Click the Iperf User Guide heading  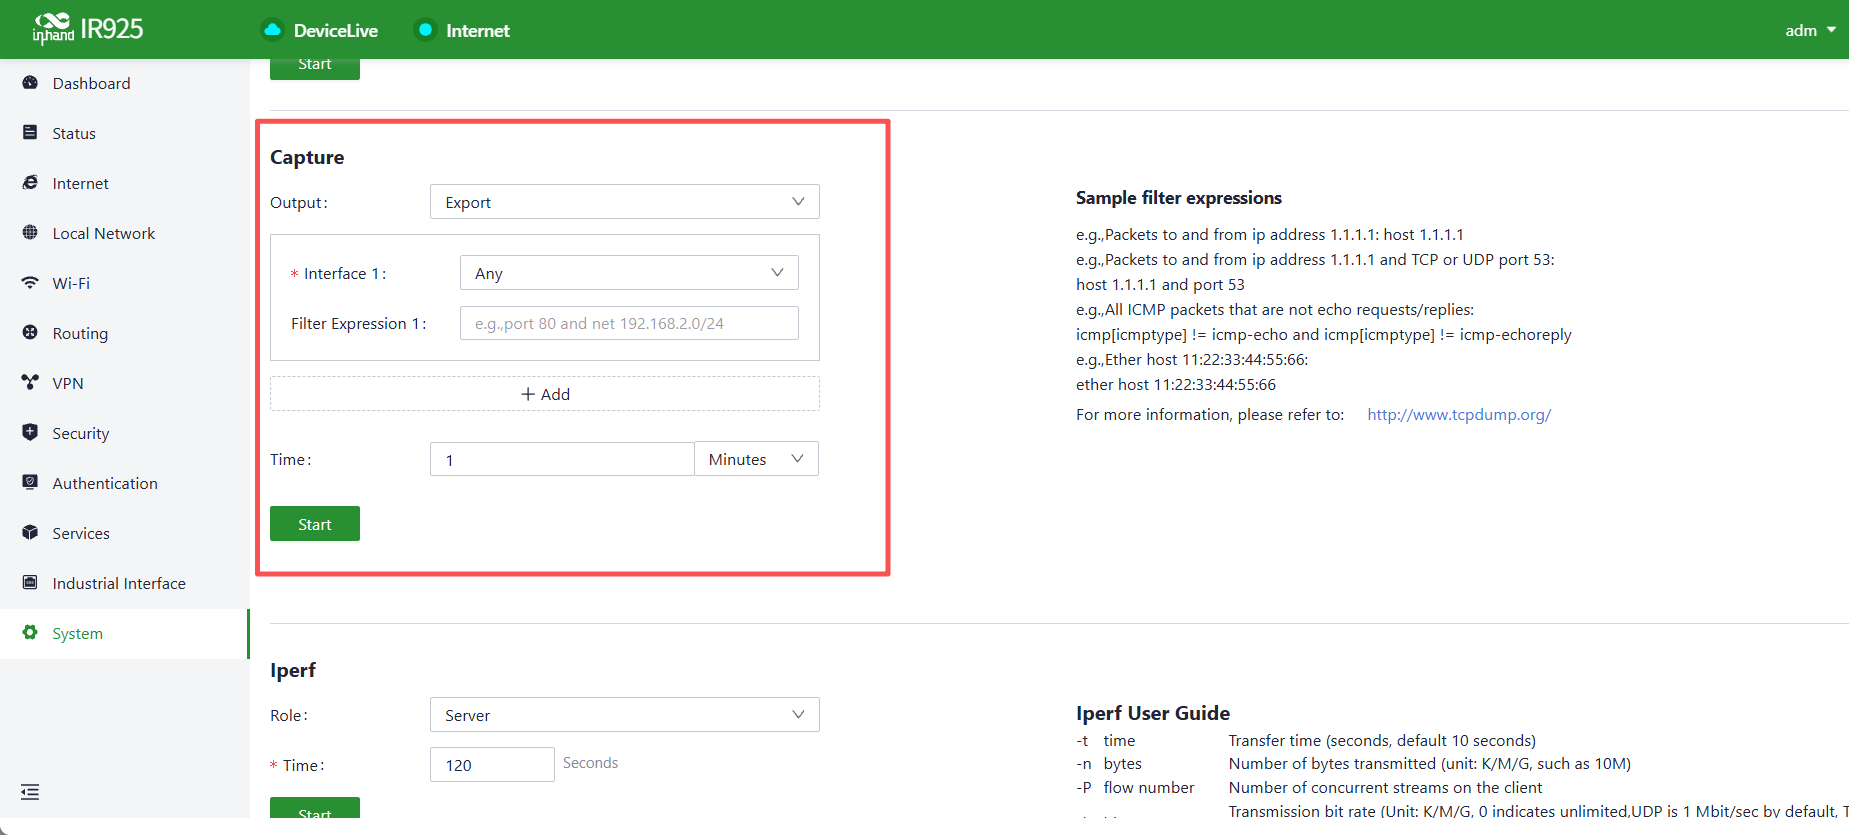(1153, 713)
